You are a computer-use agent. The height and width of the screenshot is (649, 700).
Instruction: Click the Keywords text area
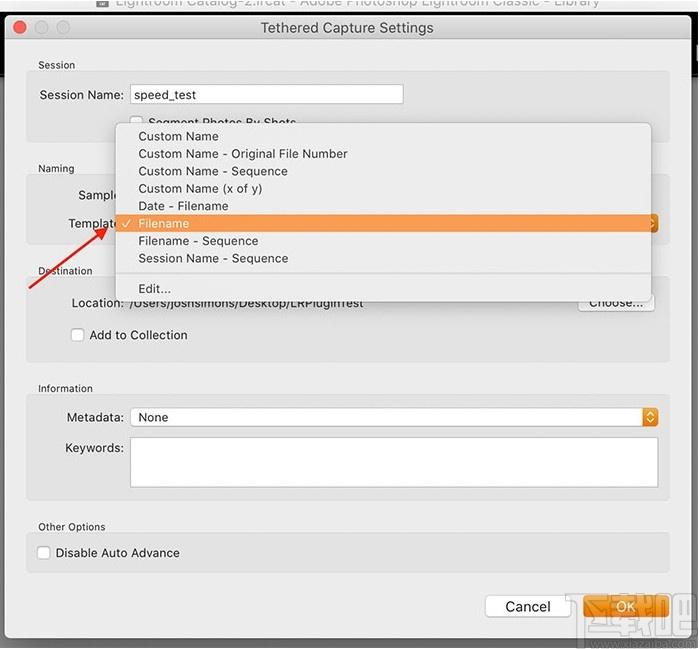(394, 462)
